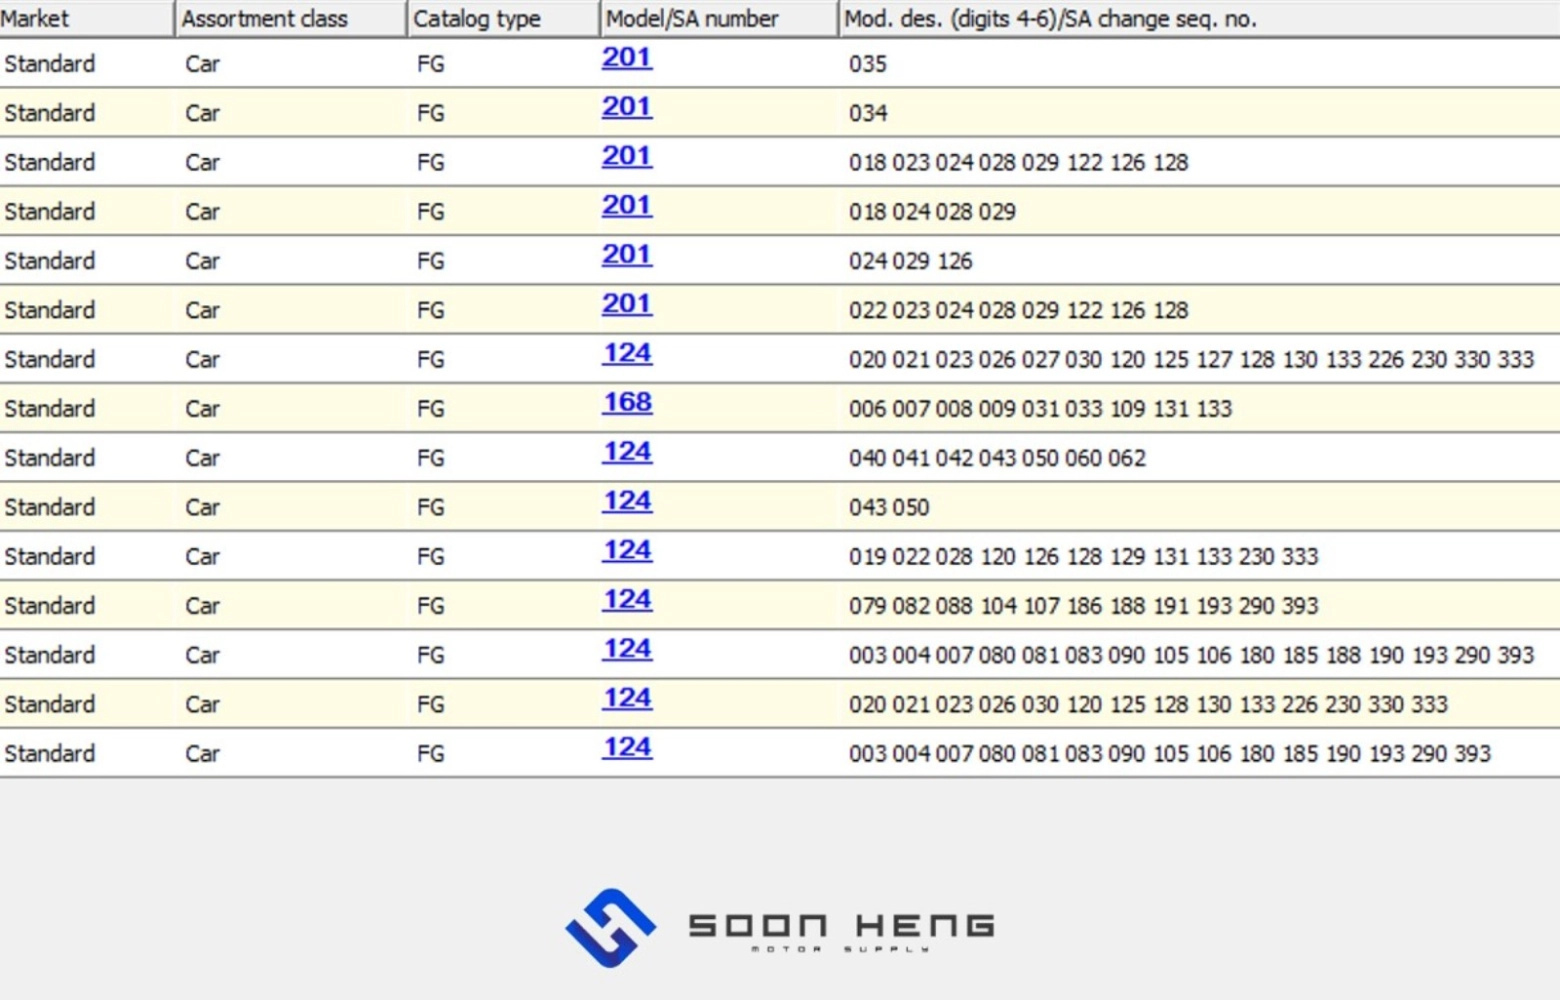Open model 124 link for 040 041 042 row
This screenshot has width=1560, height=1000.
[x=627, y=452]
